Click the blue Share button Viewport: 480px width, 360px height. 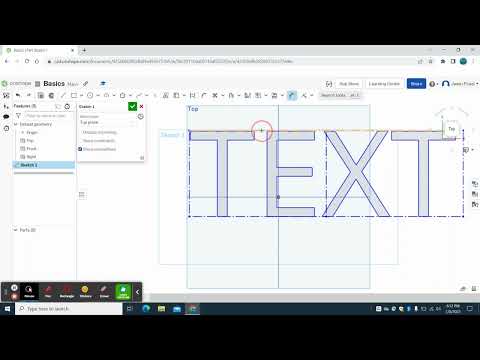tap(416, 84)
